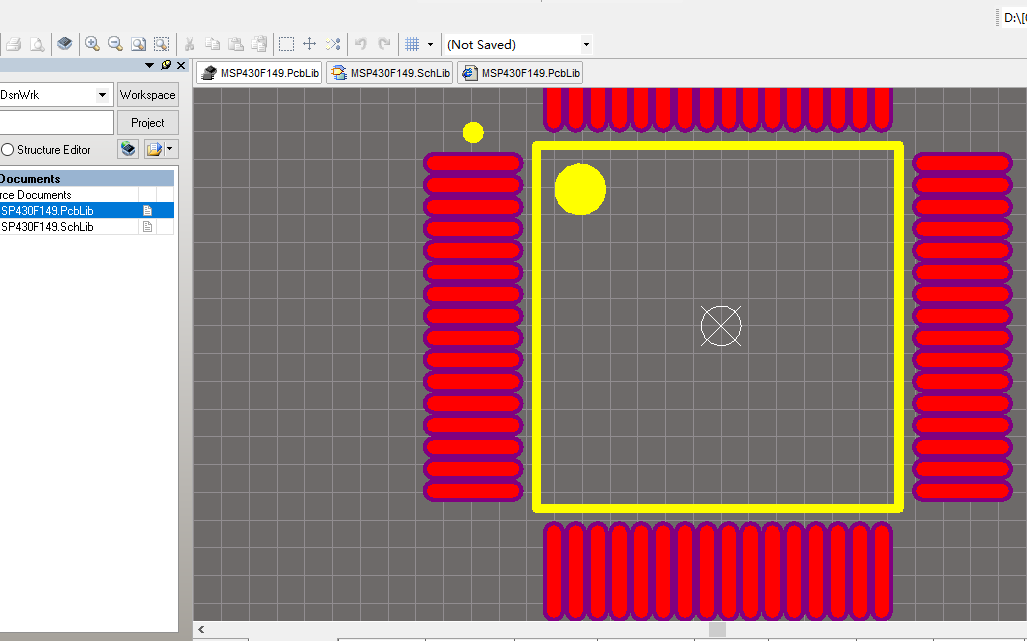The width and height of the screenshot is (1027, 641).
Task: Click the panel options folder icon
Action: tap(155, 149)
